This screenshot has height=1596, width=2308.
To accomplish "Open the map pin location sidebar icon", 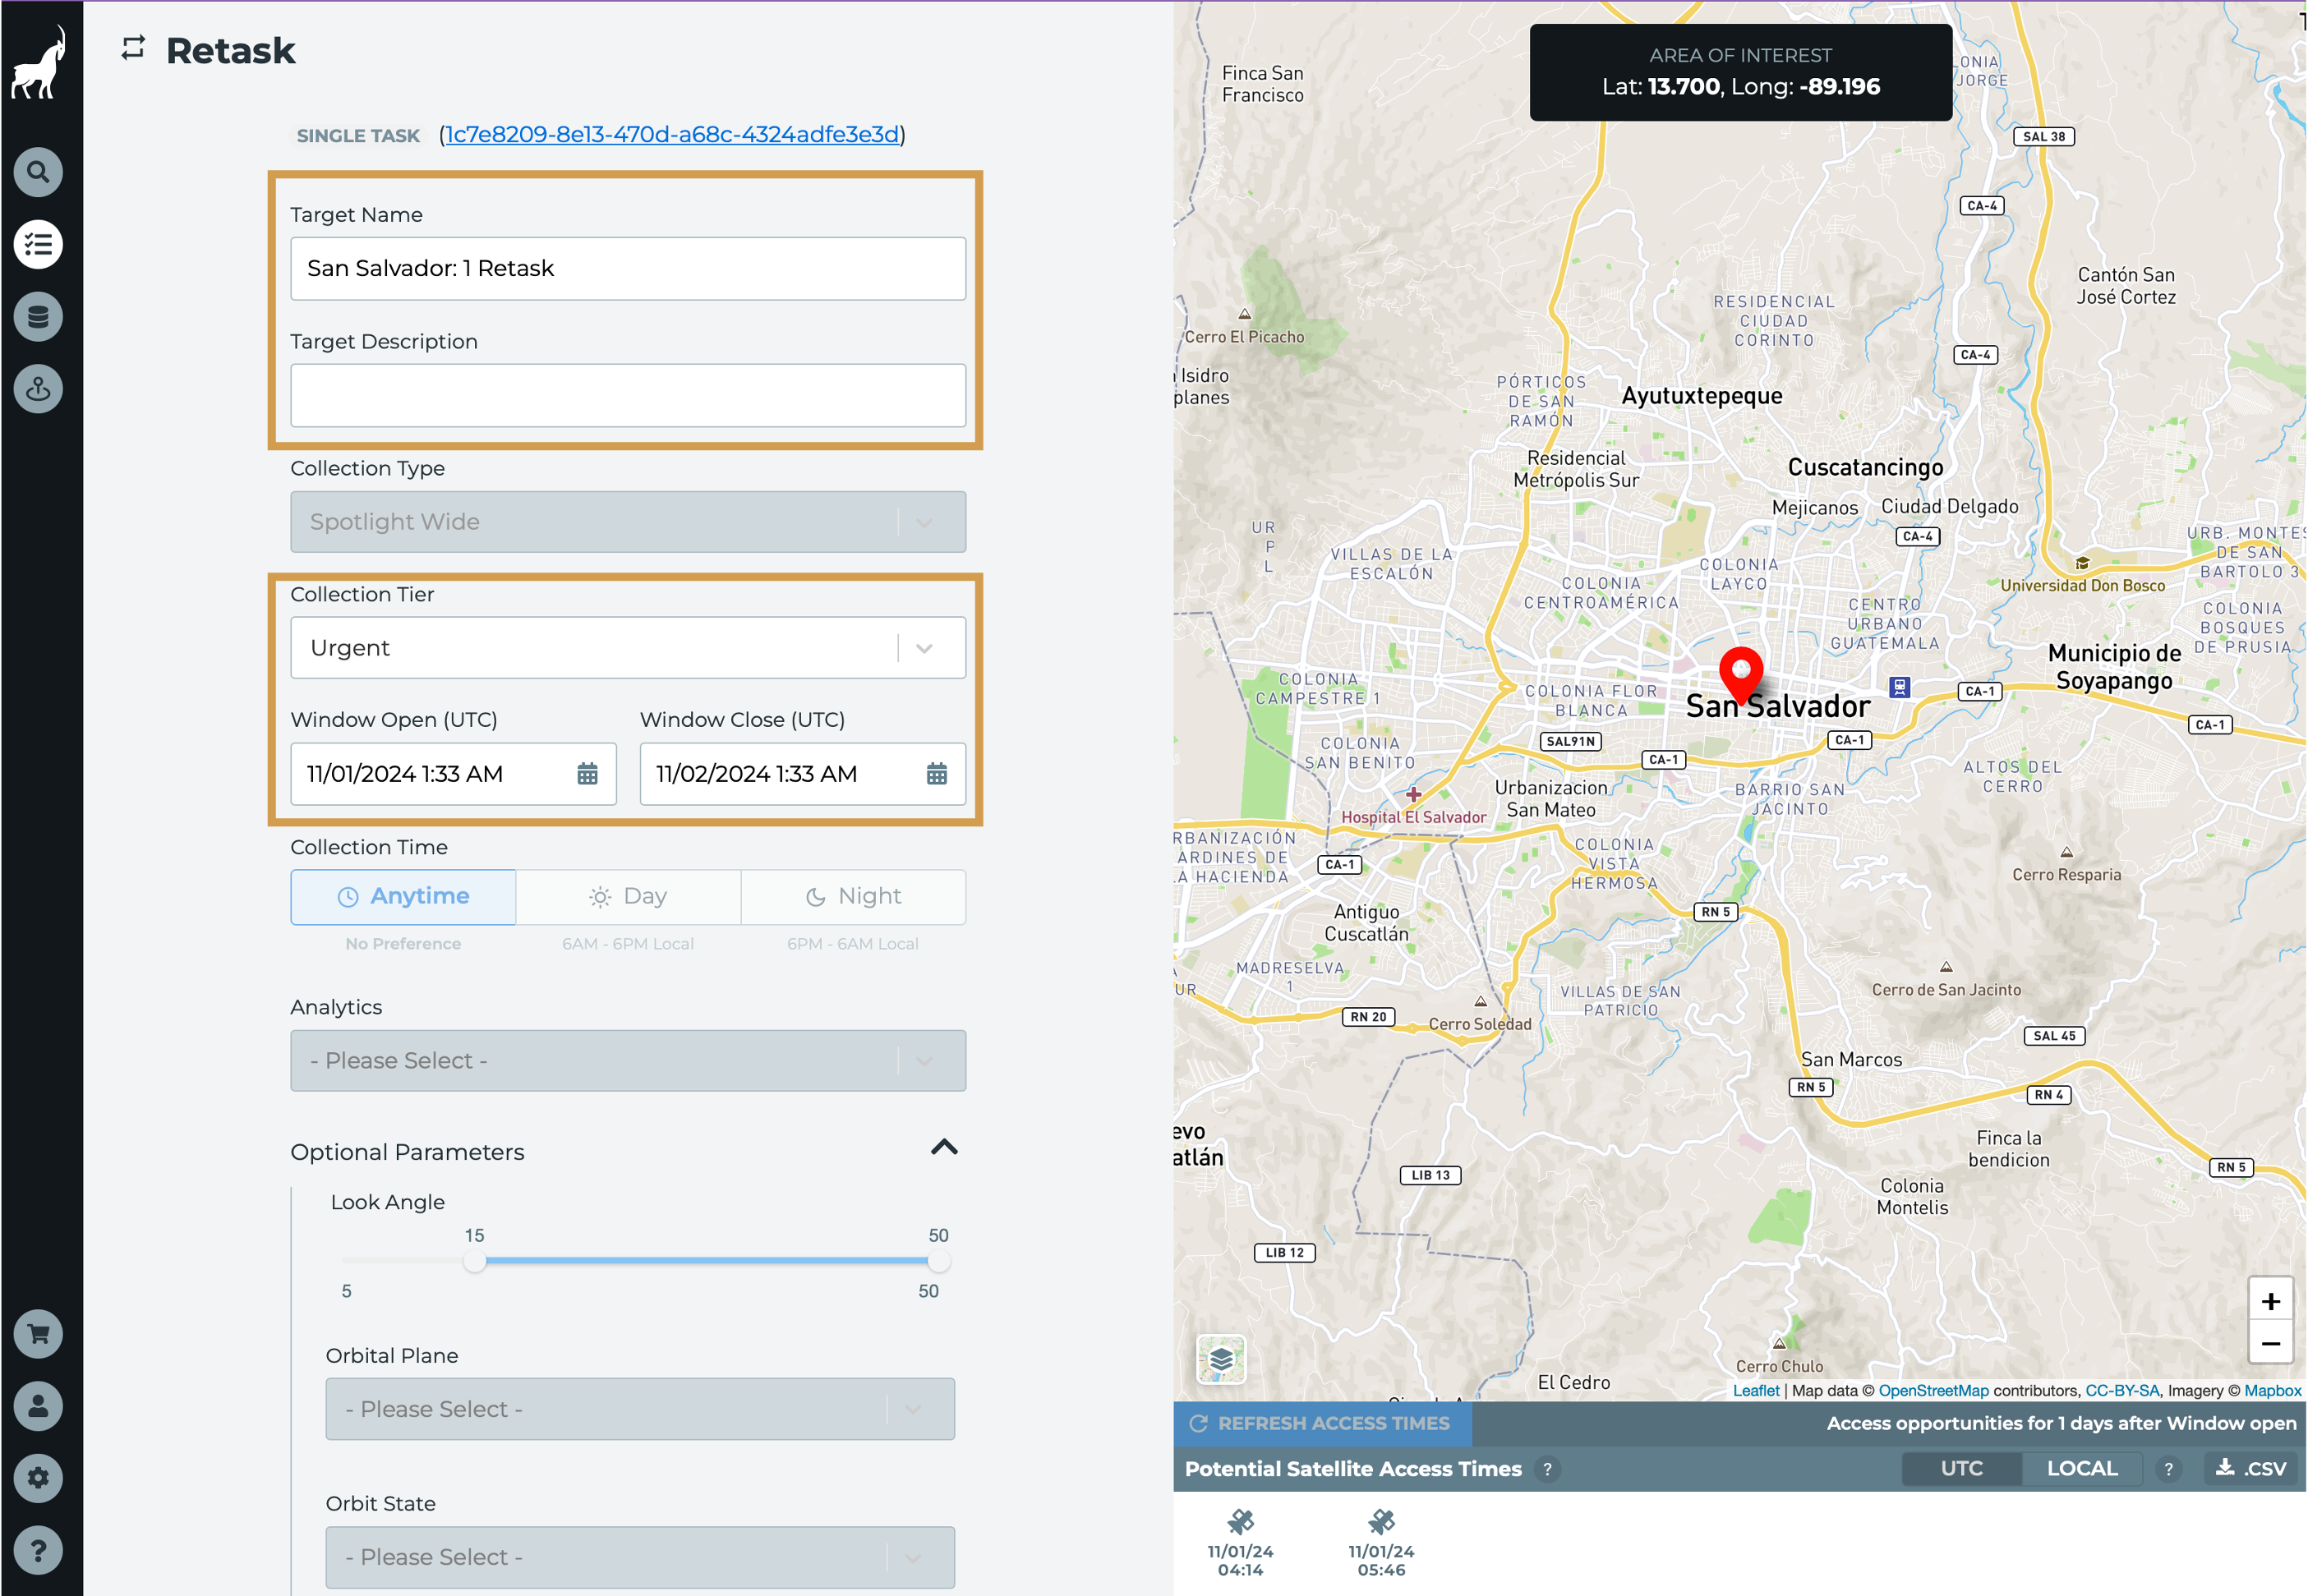I will (x=38, y=389).
